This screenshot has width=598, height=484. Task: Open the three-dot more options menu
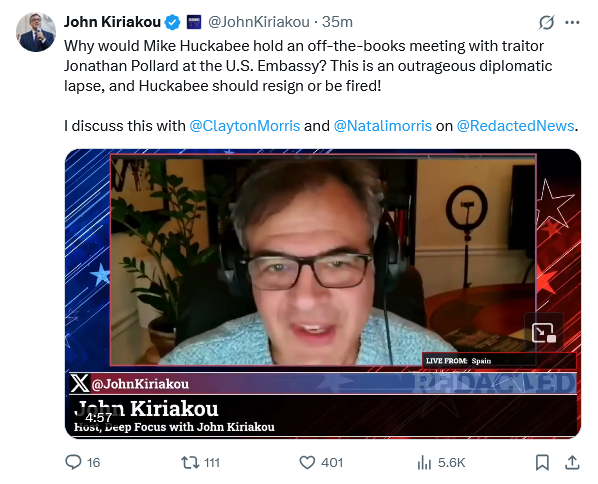point(572,23)
